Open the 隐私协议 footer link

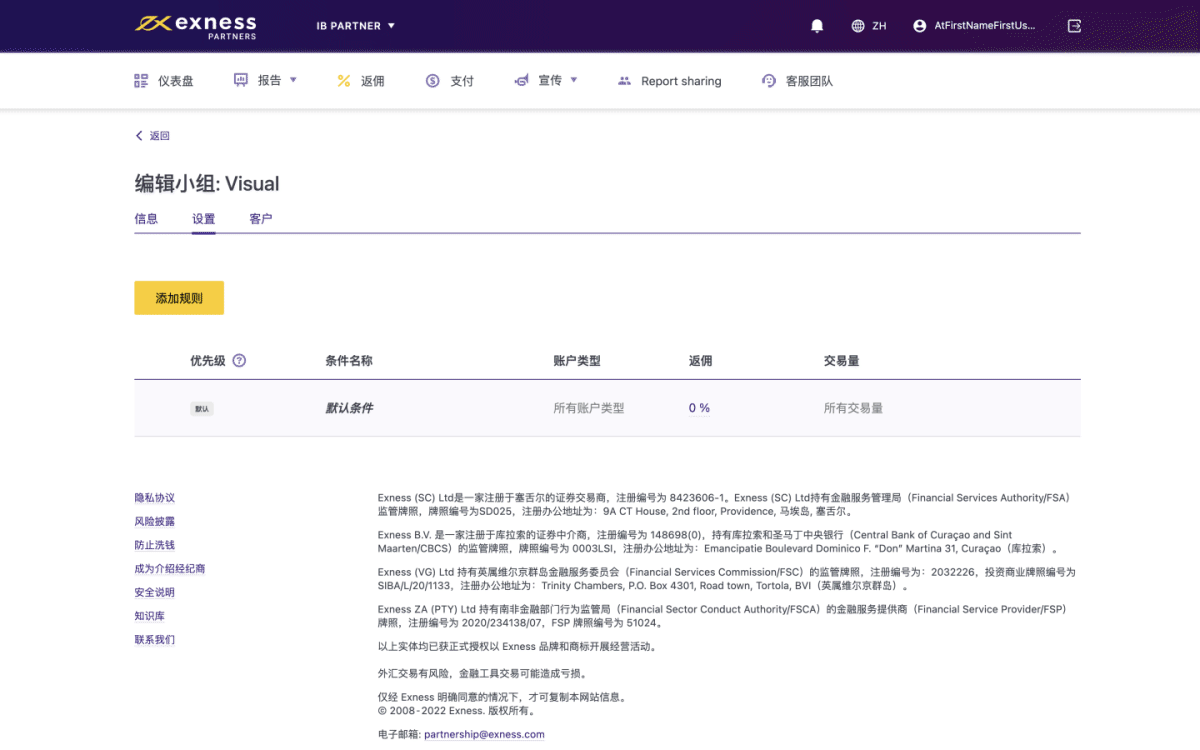point(155,498)
